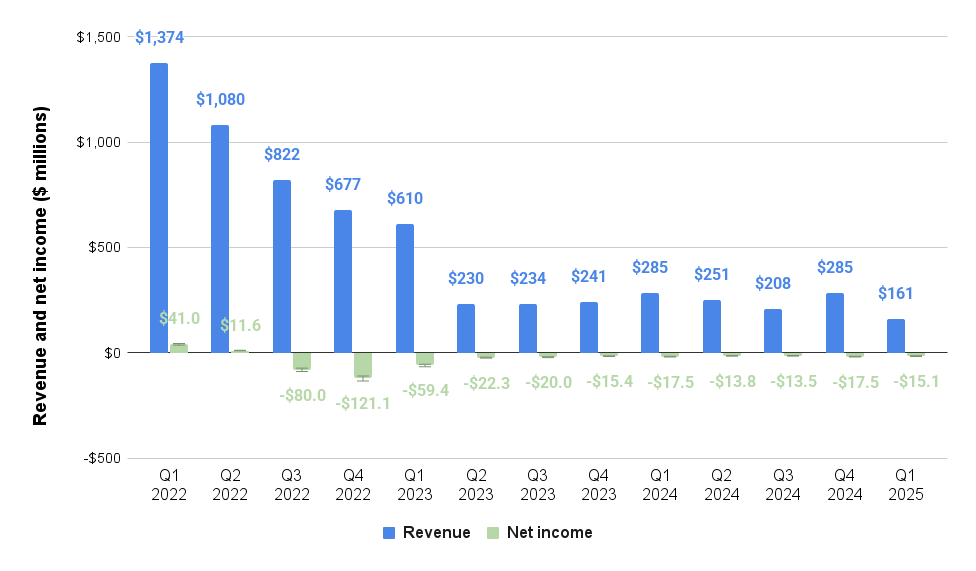Select the Net income legend label
The width and height of the screenshot is (976, 571).
(x=549, y=533)
